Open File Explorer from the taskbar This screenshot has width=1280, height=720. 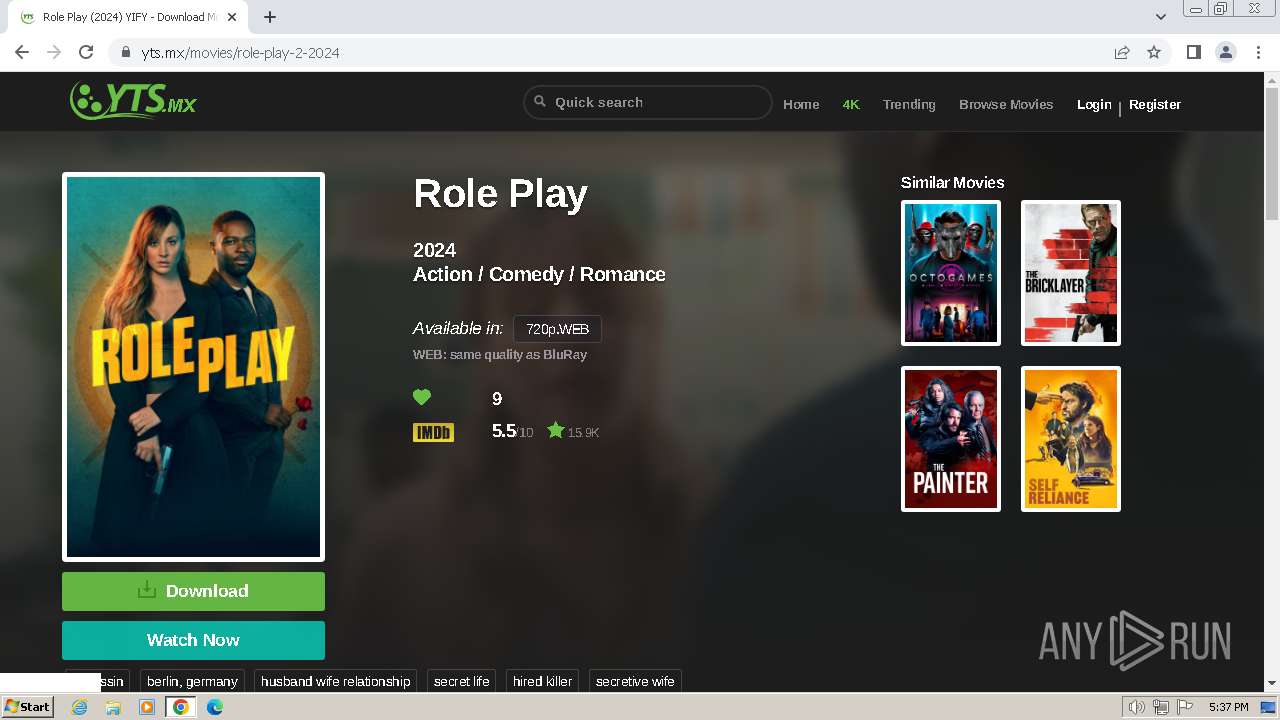(x=113, y=707)
